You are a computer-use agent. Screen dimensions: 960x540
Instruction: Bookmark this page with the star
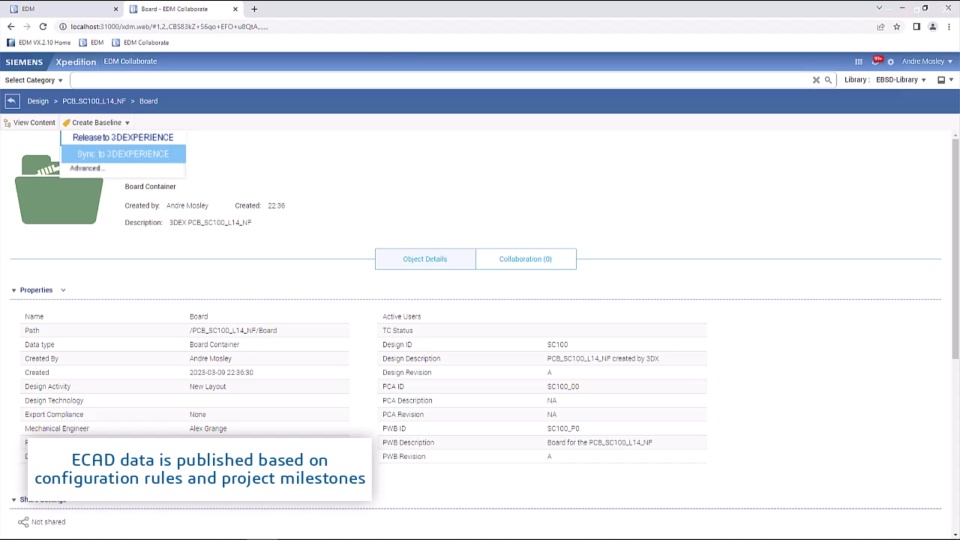[x=897, y=26]
